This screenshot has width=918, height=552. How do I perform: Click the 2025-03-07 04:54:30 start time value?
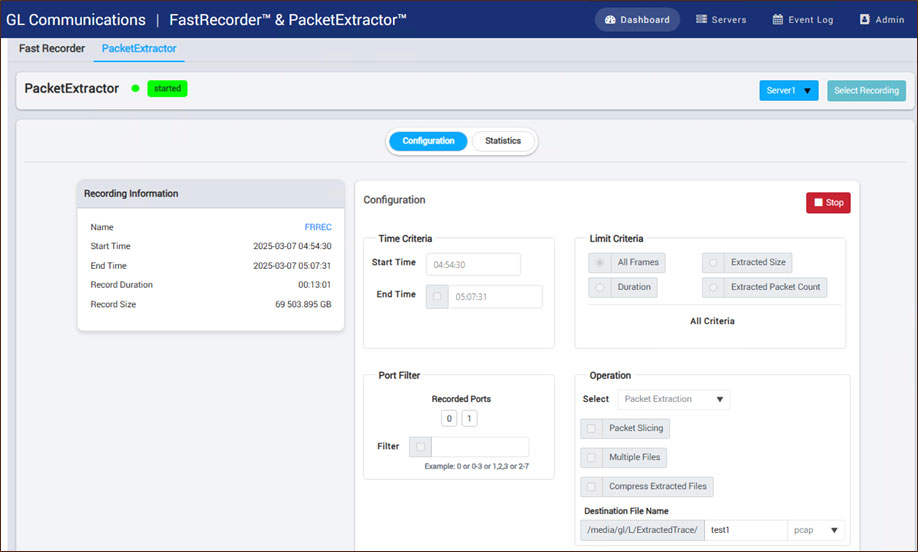tap(292, 246)
